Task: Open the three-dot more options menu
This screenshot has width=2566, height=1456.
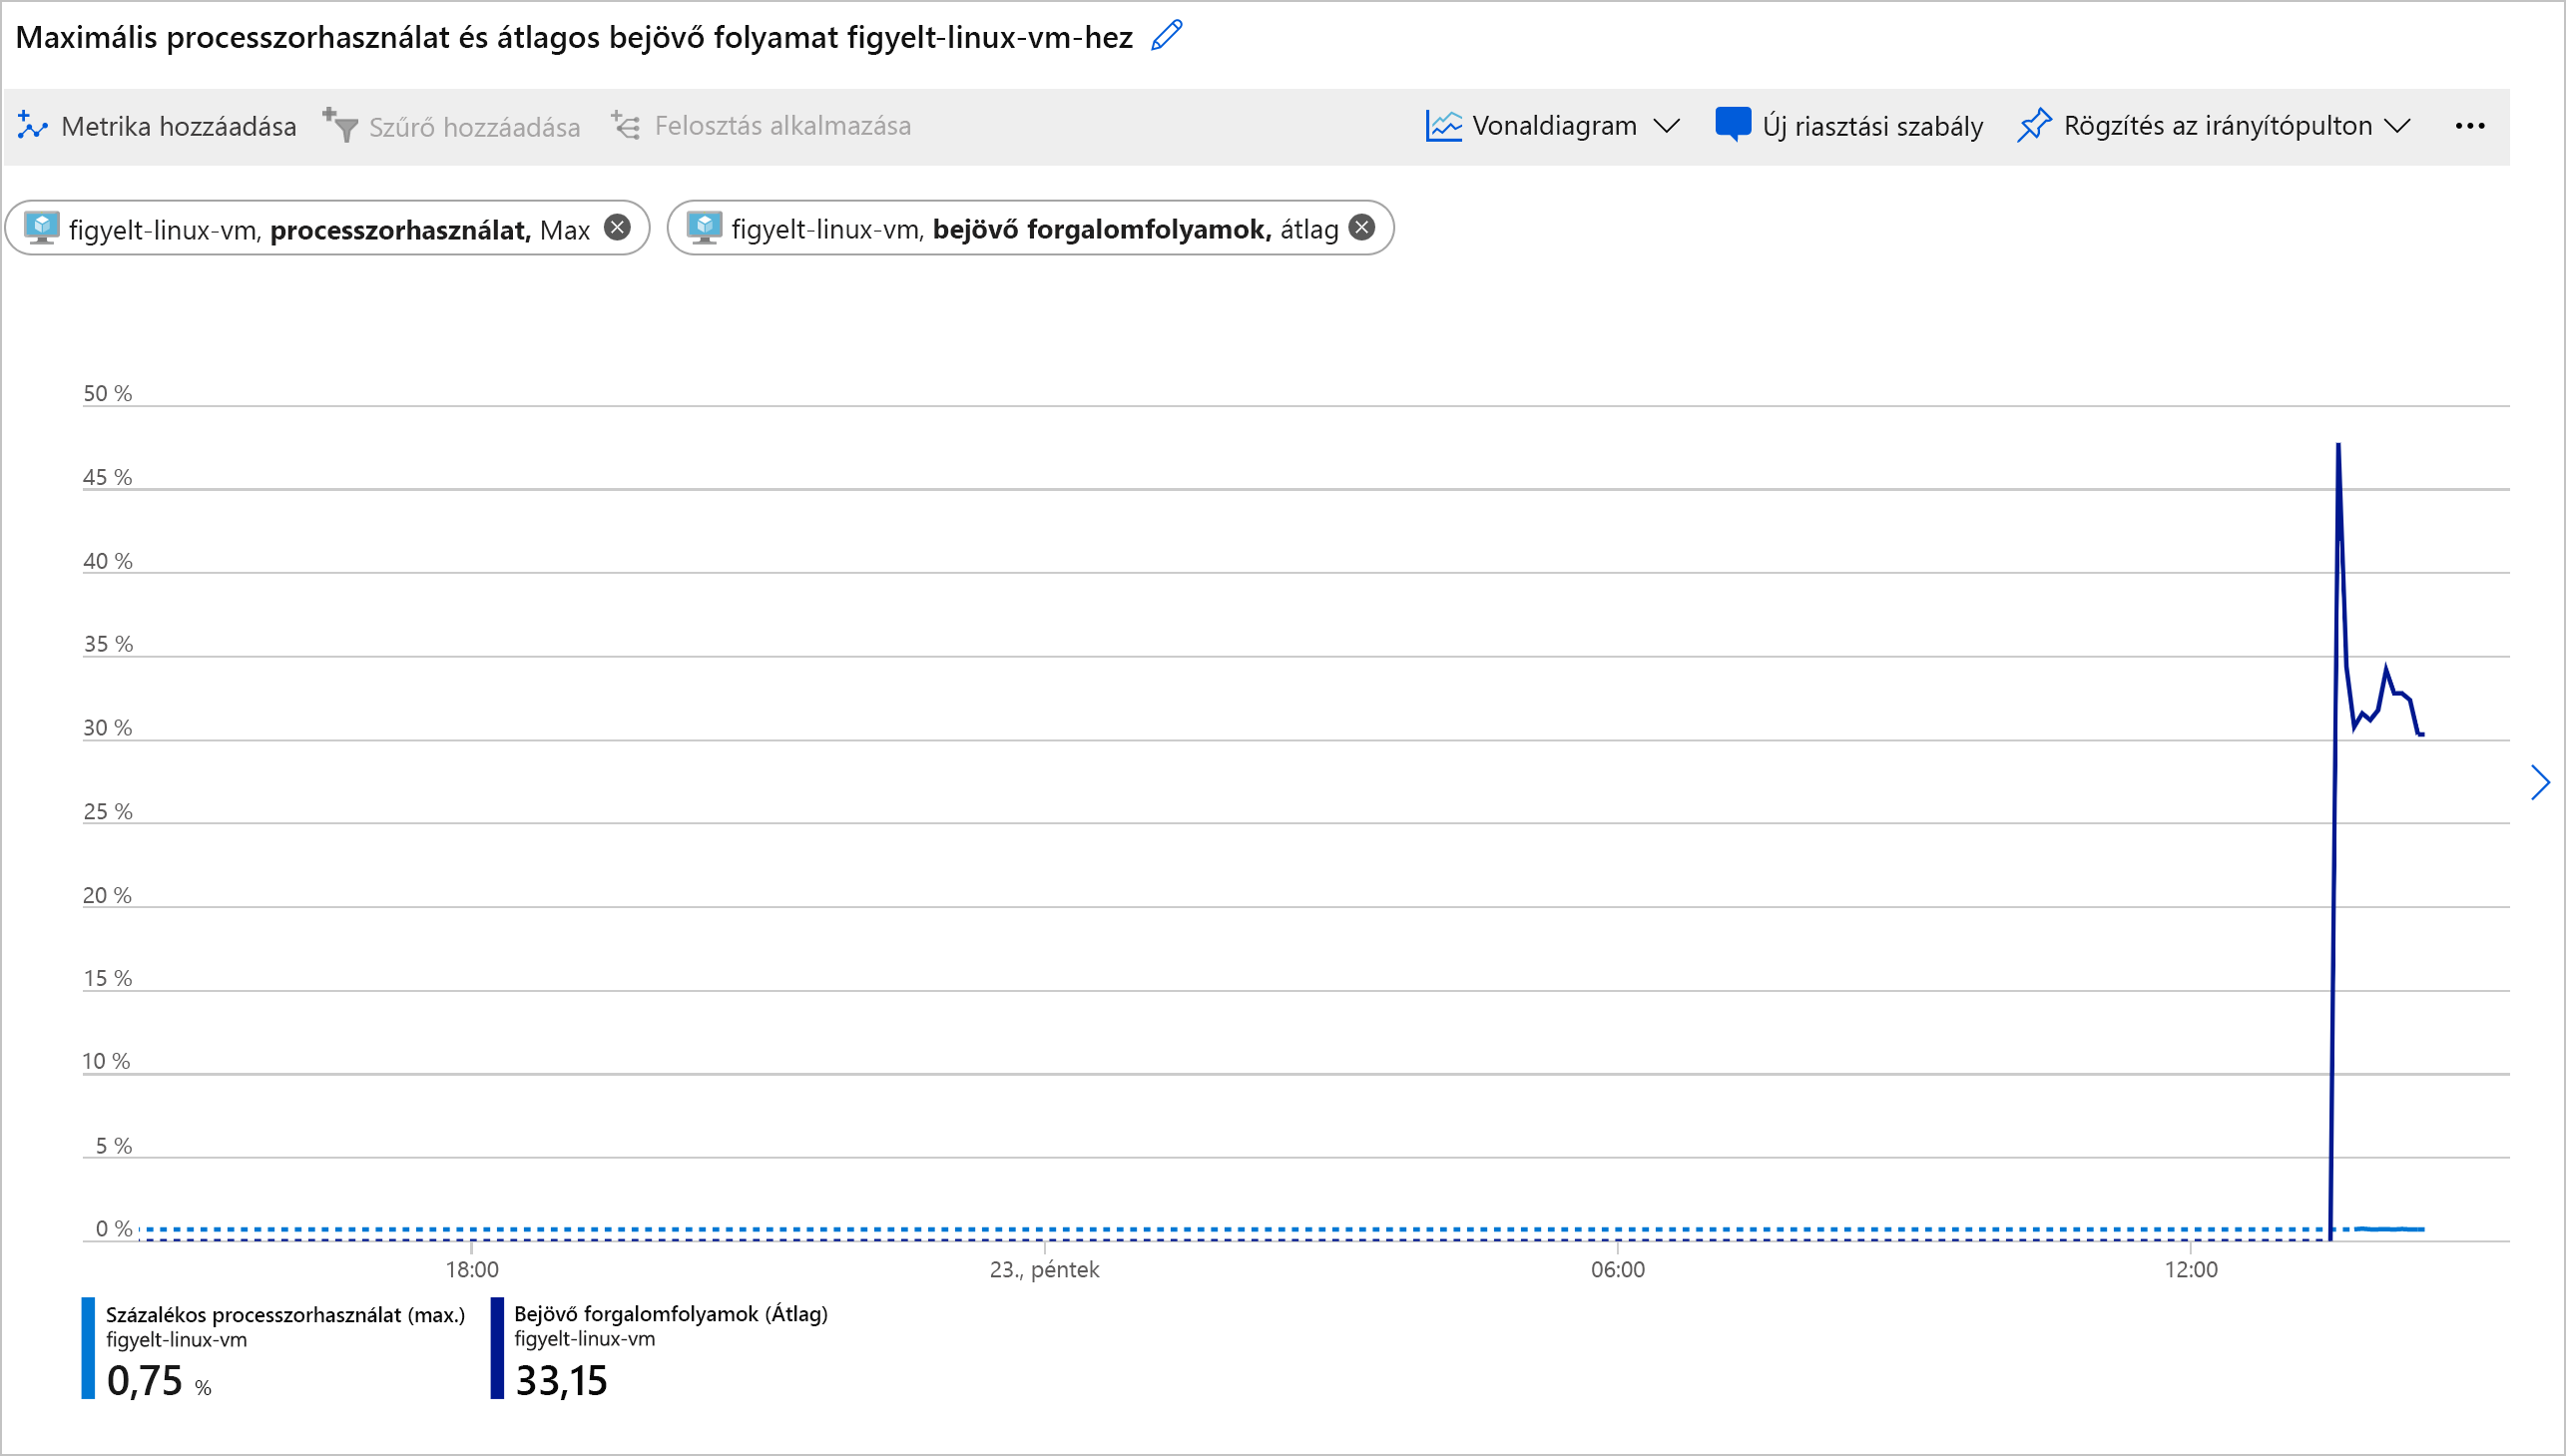Action: (x=2470, y=126)
